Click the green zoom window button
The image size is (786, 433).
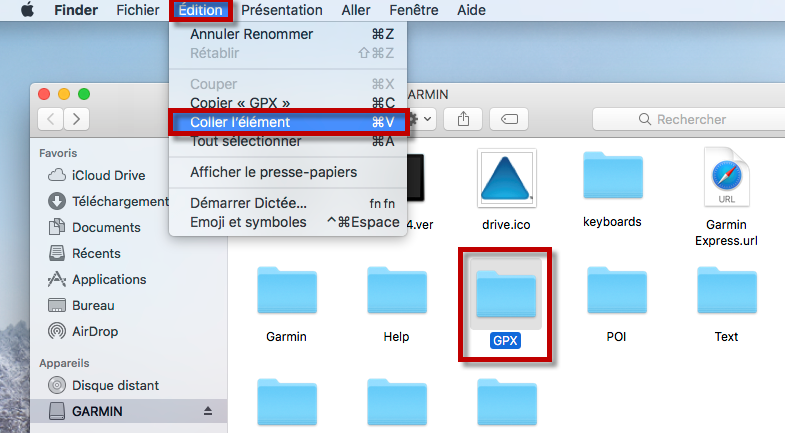pos(84,94)
